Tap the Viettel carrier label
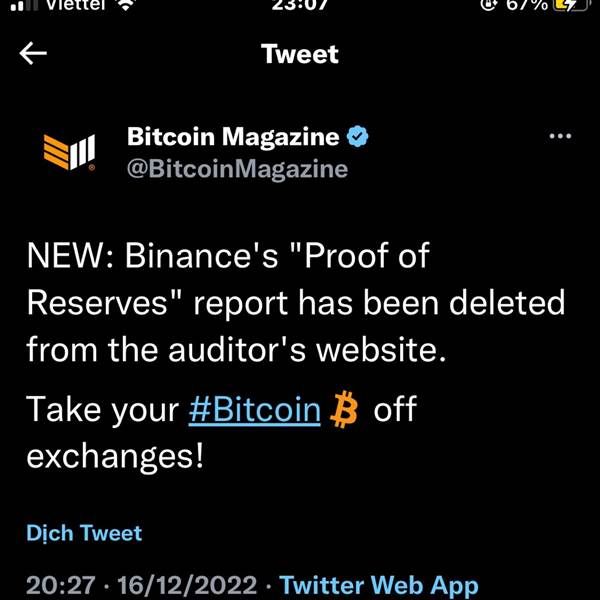 (x=76, y=5)
